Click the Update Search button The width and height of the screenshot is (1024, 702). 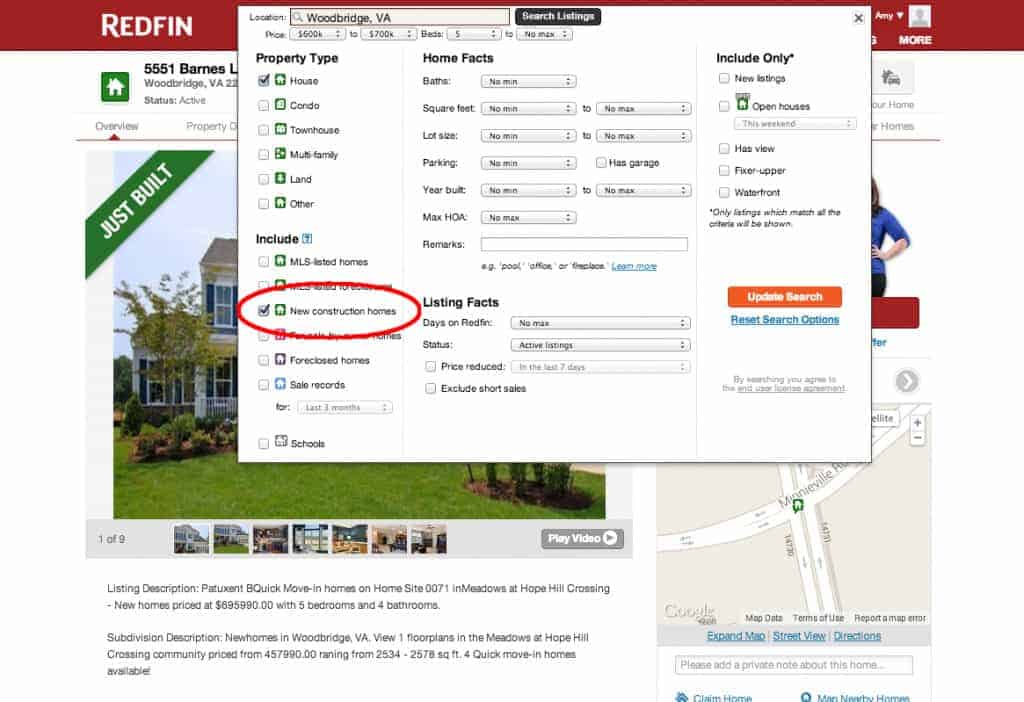coord(784,296)
